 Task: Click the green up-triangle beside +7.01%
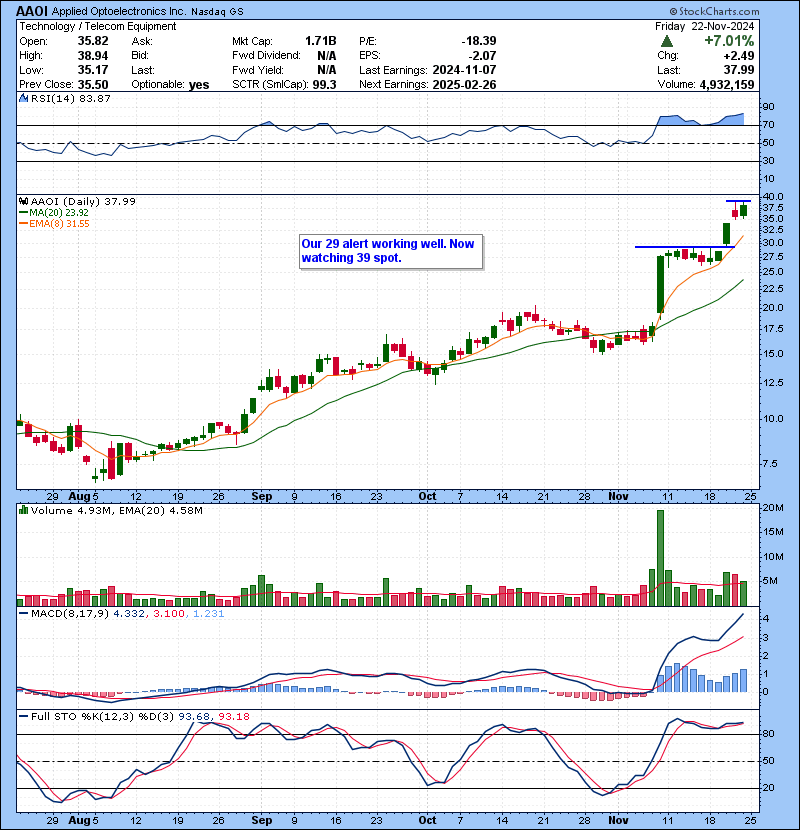pos(667,41)
